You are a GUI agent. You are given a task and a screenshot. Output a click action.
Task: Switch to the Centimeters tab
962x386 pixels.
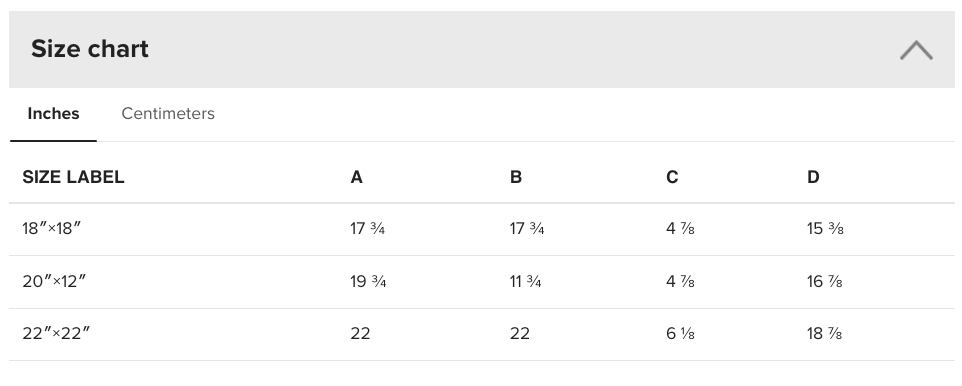tap(168, 114)
